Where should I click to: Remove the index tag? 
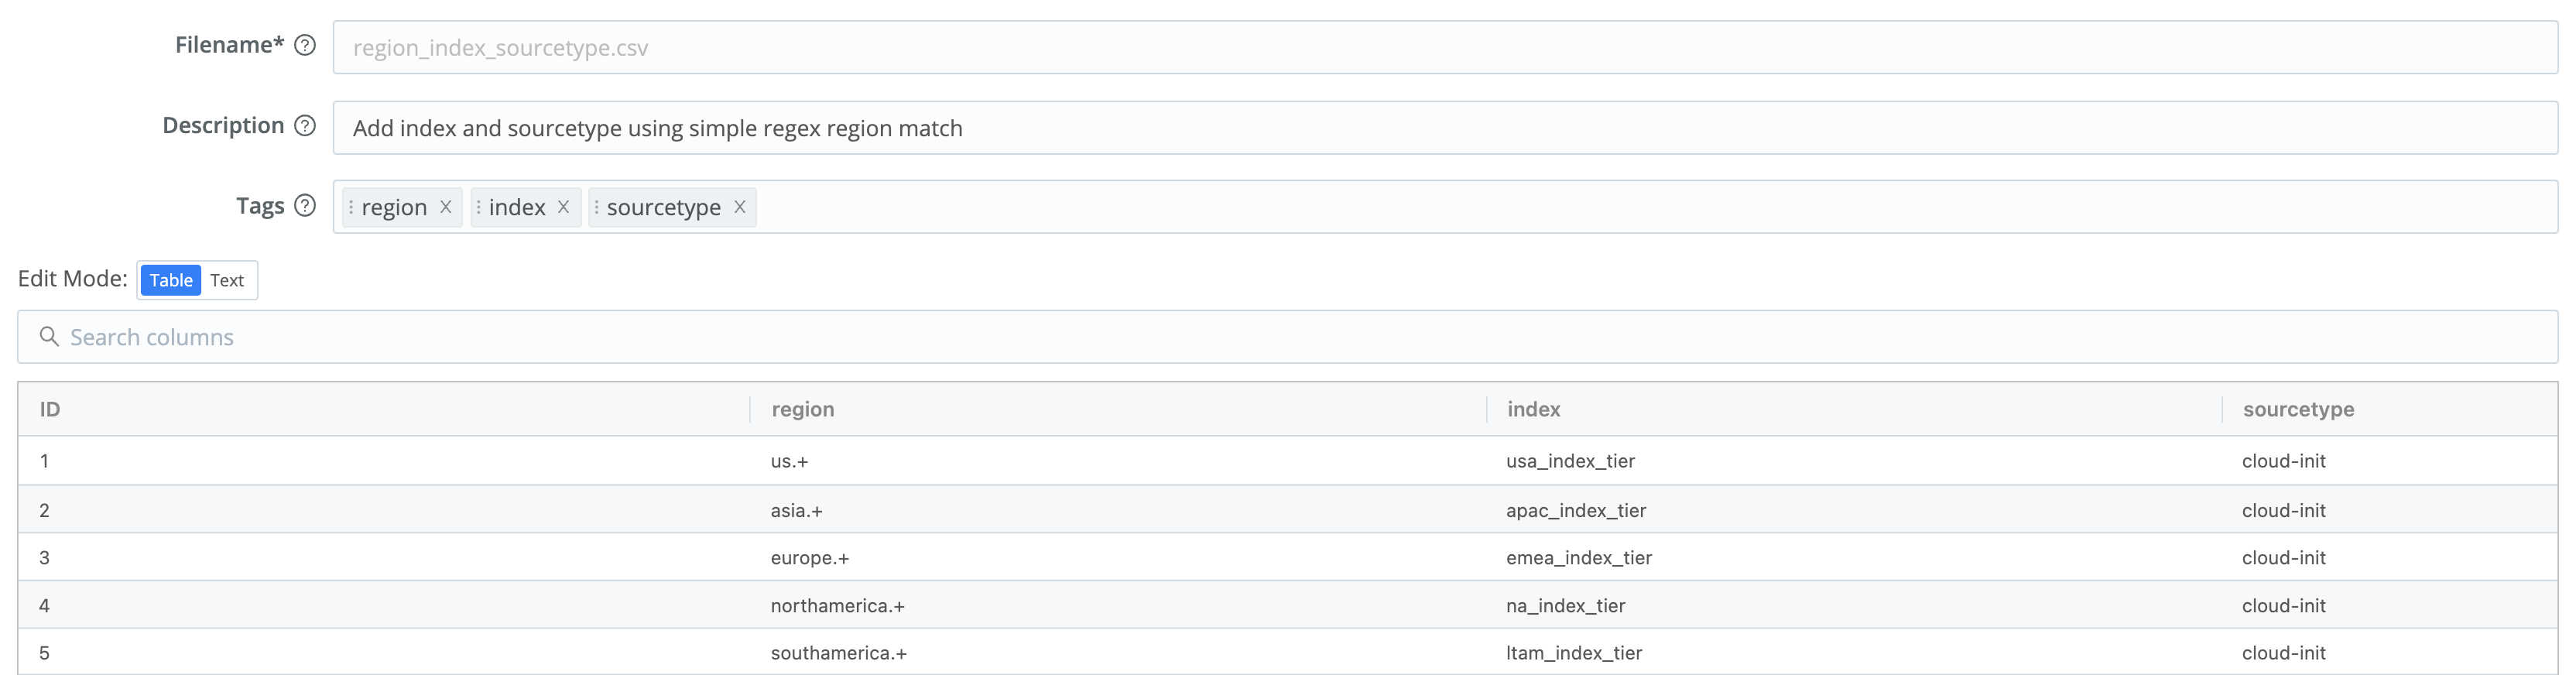click(563, 207)
